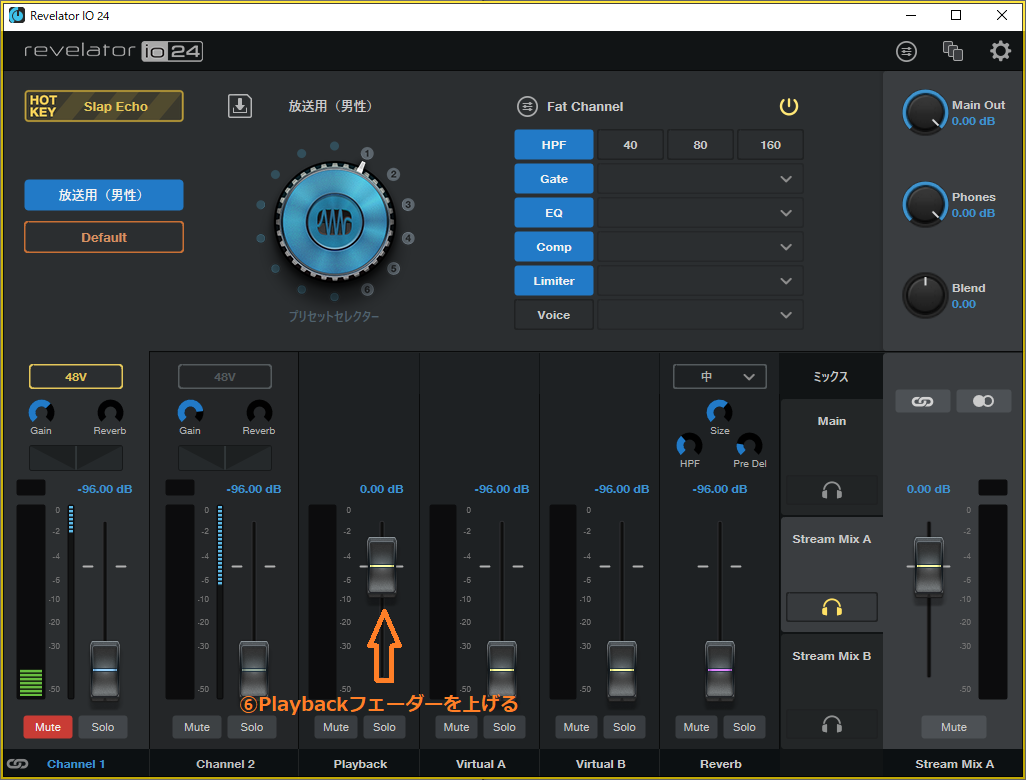Mute Channel 2
This screenshot has width=1026, height=780.
197,727
